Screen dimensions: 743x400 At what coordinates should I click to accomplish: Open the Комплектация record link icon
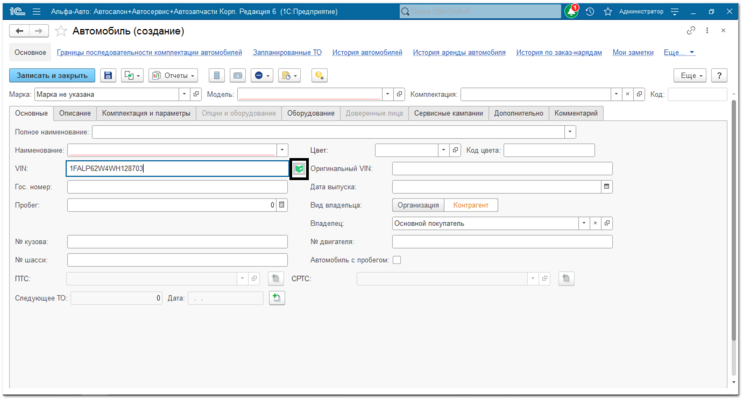pyautogui.click(x=639, y=94)
